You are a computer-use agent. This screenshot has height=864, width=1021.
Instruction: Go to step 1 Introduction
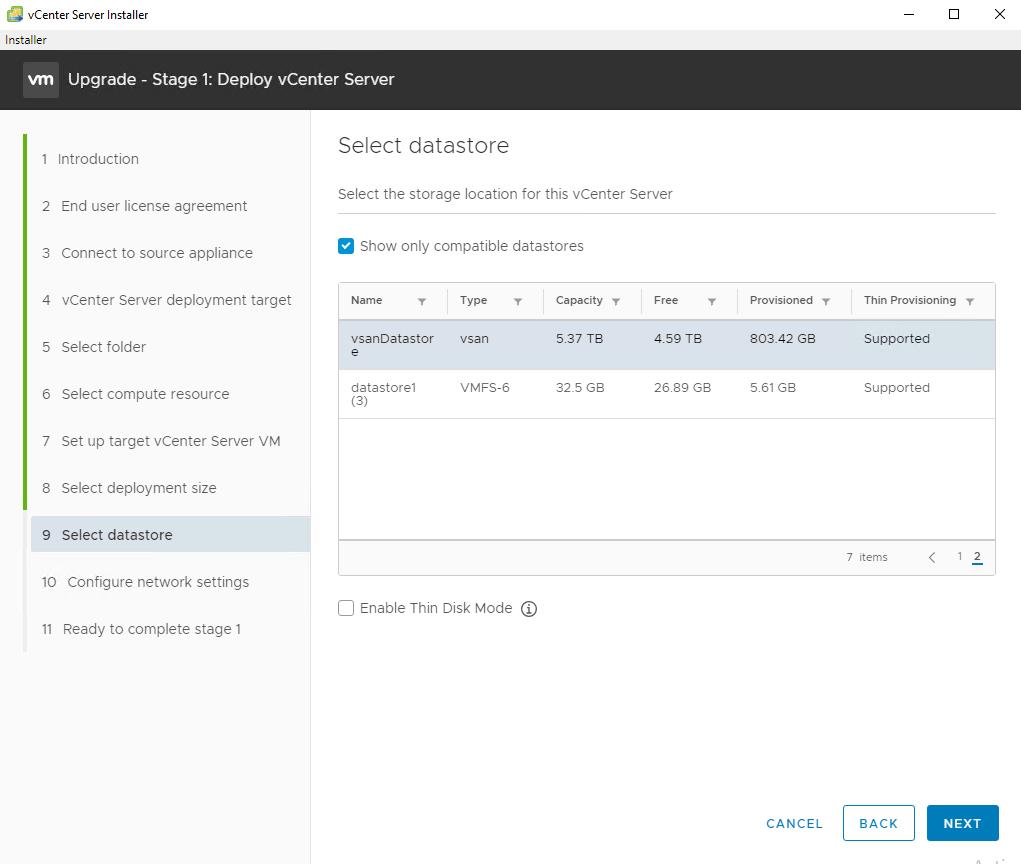[91, 159]
